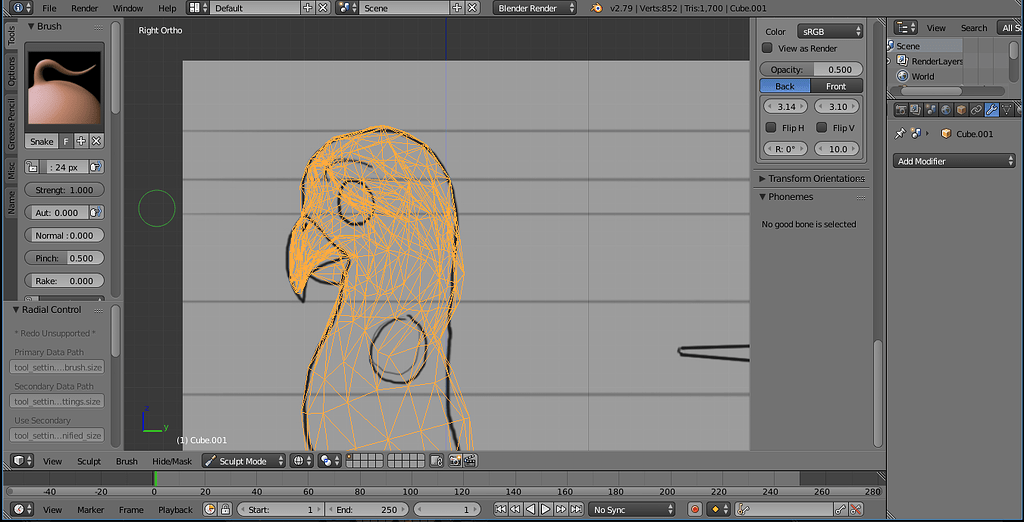Image resolution: width=1024 pixels, height=522 pixels.
Task: Open Sculpt Mode dropdown
Action: click(244, 461)
